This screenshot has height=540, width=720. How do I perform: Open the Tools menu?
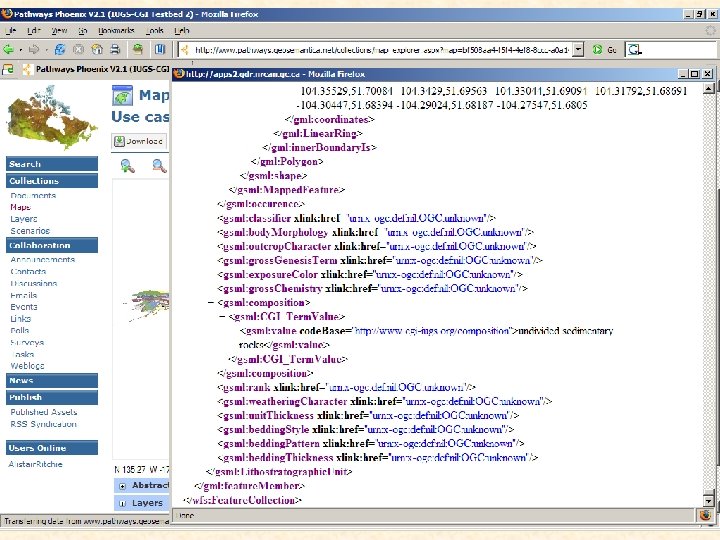point(155,31)
